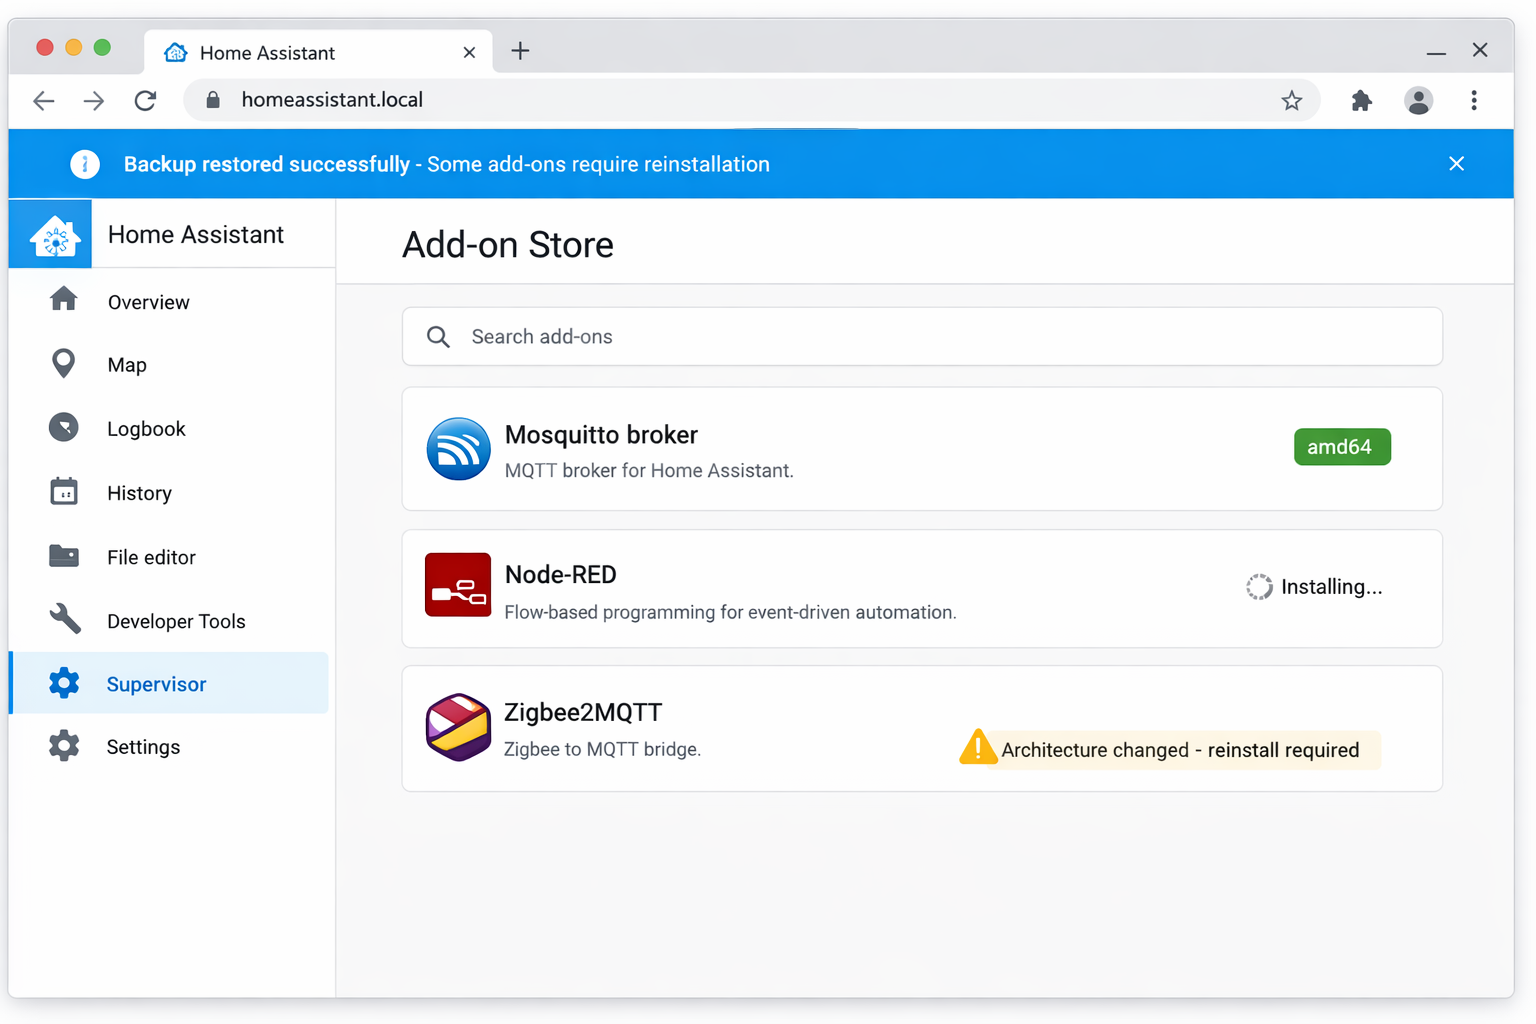Open the Supervisor section

pos(157,684)
